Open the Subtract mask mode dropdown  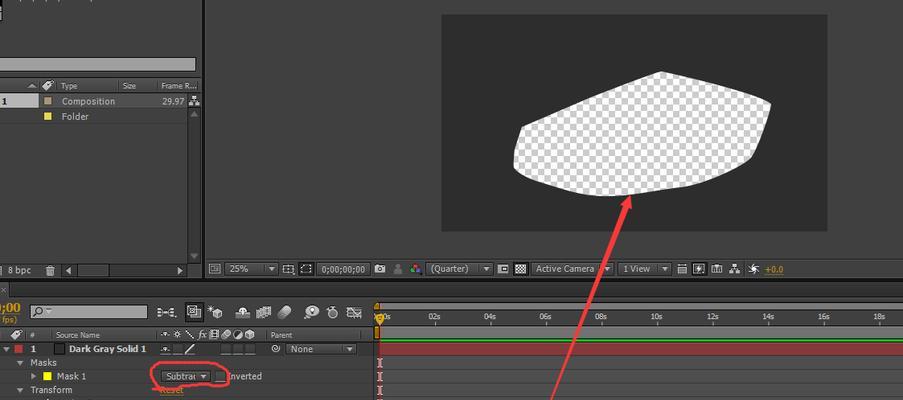[185, 376]
